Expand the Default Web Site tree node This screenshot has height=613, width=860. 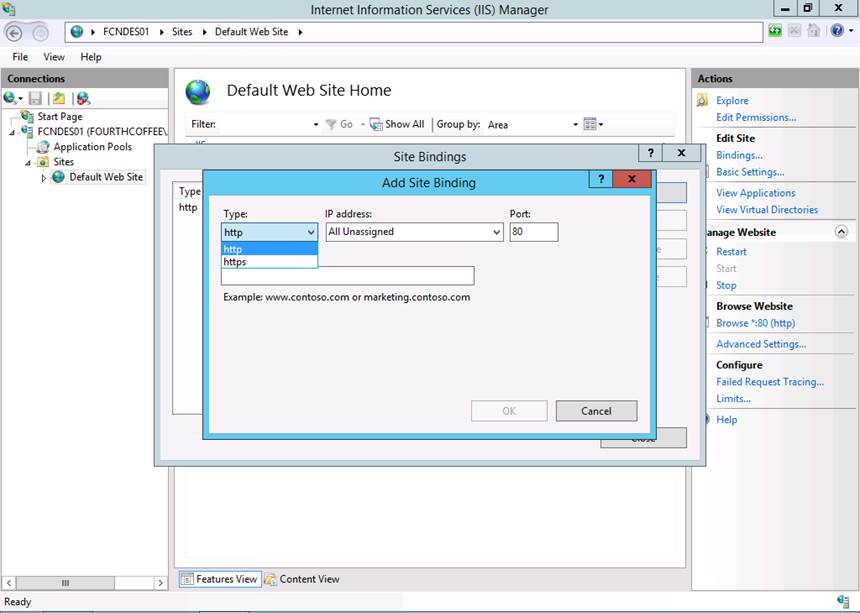43,178
